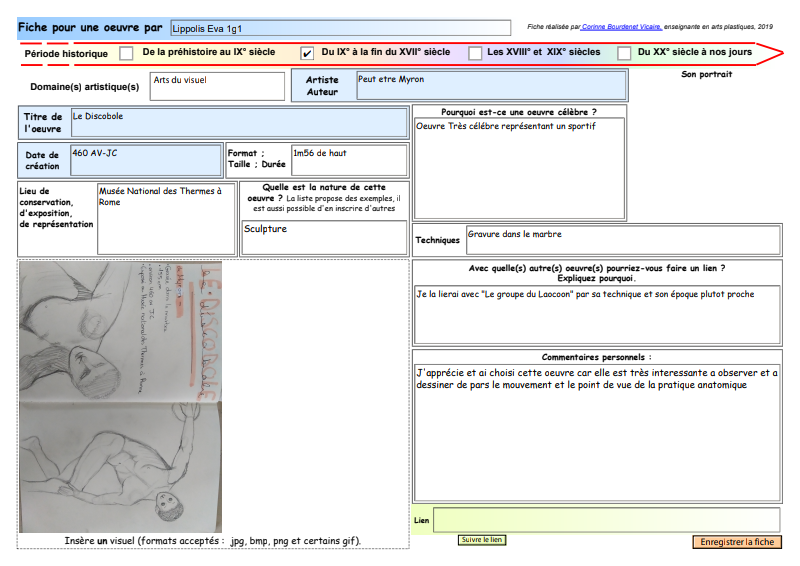Uncheck the 'Du IX° à la fin du XVII° siècle' box
Viewport: 800px width, 566px height.
point(307,53)
